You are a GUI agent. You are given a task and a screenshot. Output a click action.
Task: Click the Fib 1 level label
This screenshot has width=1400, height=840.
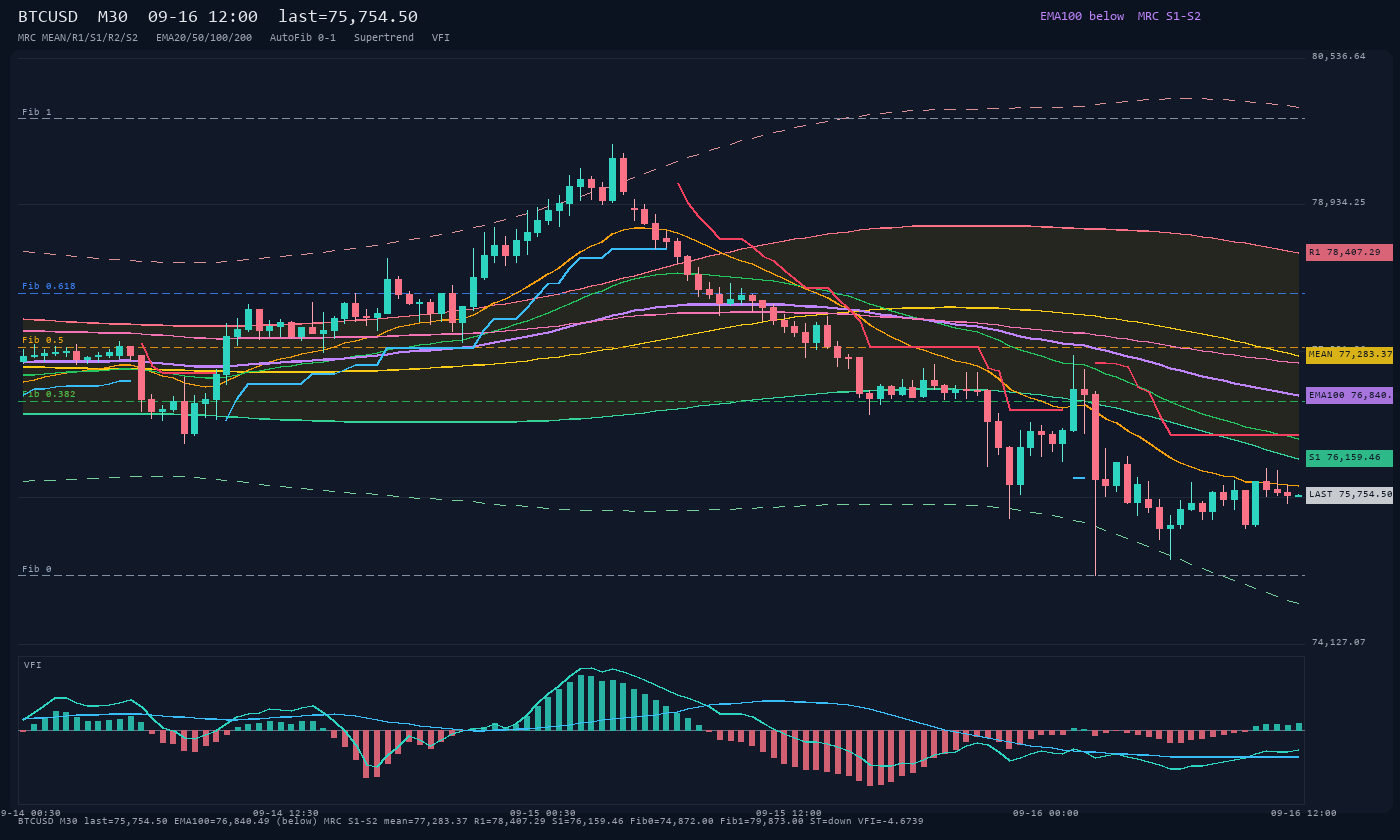coord(37,112)
